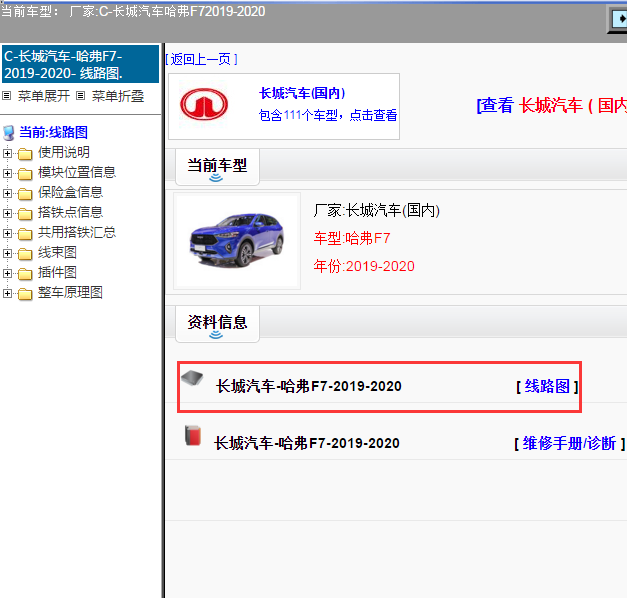627x598 pixels.
Task: Click the 菜单折叠 list icon
Action: tap(80, 96)
